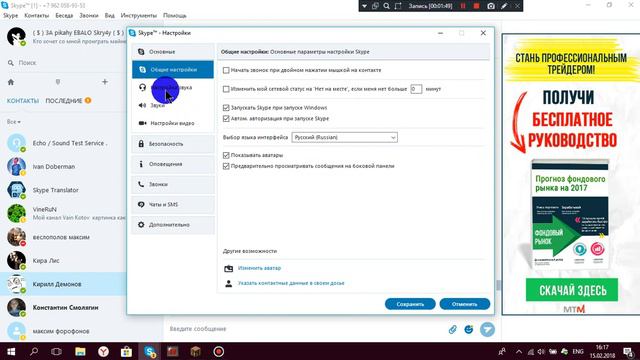Click the link to specify profile contact details
Viewport: 640px width, 360px height.
click(x=291, y=283)
